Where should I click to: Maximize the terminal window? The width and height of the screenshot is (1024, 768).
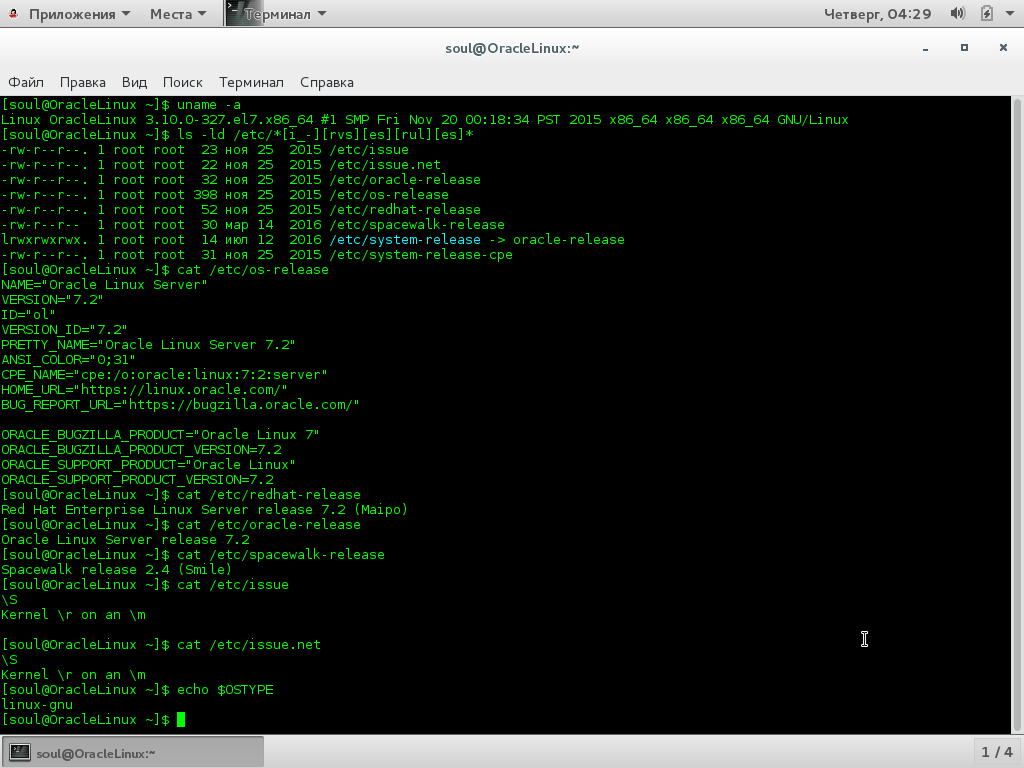point(964,48)
